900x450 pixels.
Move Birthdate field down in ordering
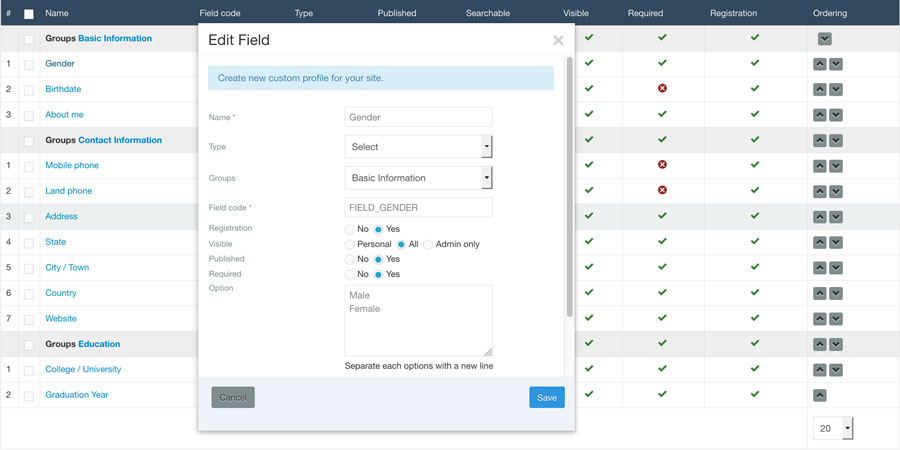pos(836,90)
